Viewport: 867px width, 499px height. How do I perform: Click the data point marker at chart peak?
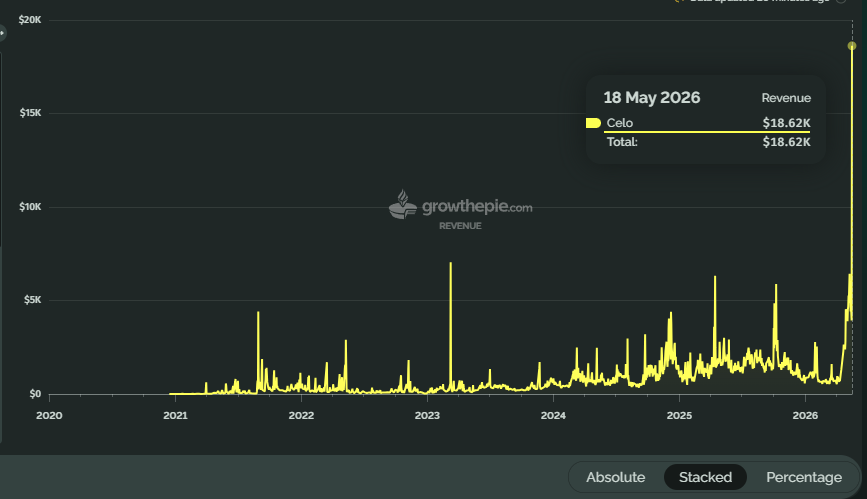(x=852, y=46)
